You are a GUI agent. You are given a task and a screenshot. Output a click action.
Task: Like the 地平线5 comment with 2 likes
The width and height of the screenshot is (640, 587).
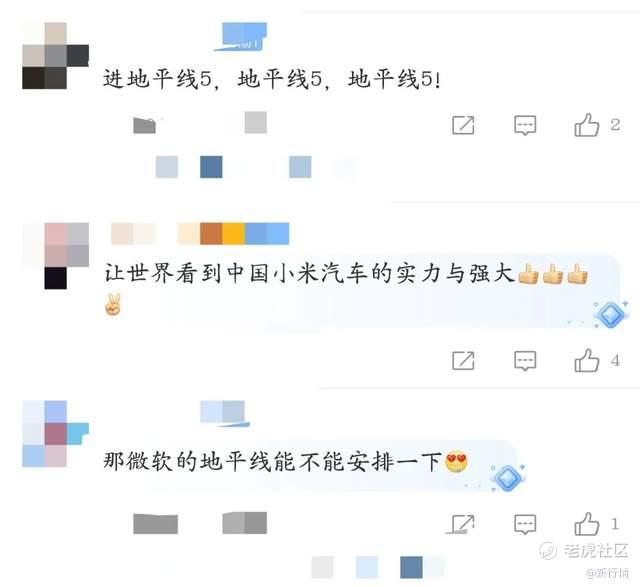[587, 125]
